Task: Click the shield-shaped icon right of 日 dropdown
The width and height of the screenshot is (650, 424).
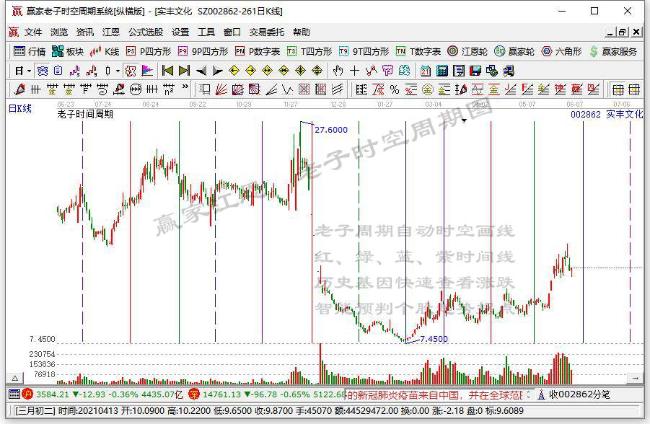Action: (42, 71)
